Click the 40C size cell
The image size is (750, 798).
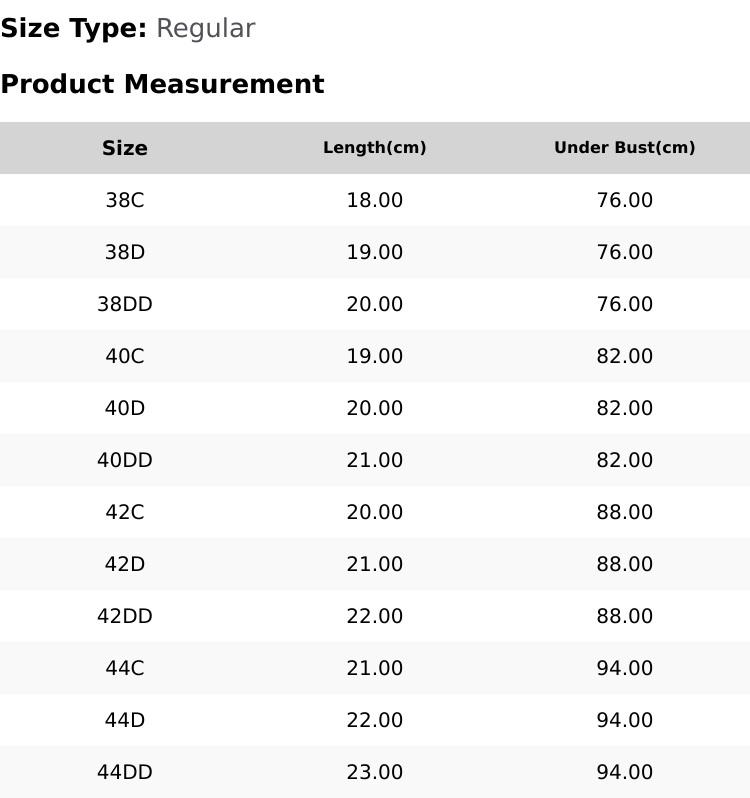(x=125, y=356)
